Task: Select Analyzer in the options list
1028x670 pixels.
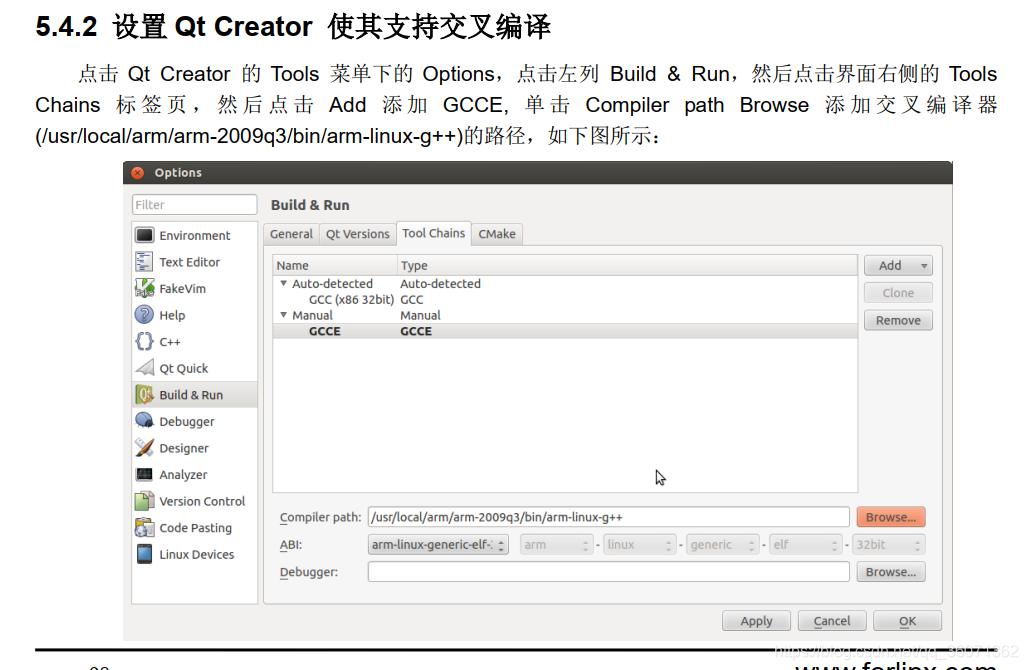Action: point(194,475)
